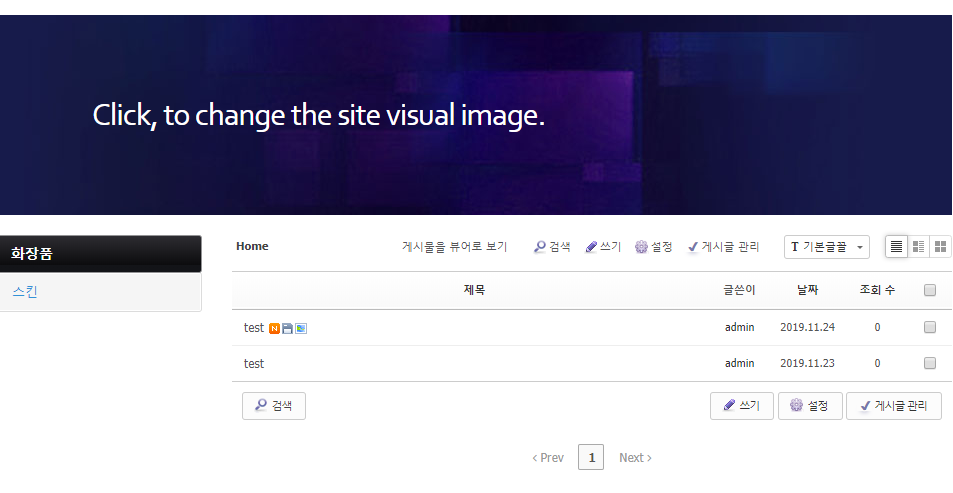Click admin author of 2019.11.23 post

[740, 363]
